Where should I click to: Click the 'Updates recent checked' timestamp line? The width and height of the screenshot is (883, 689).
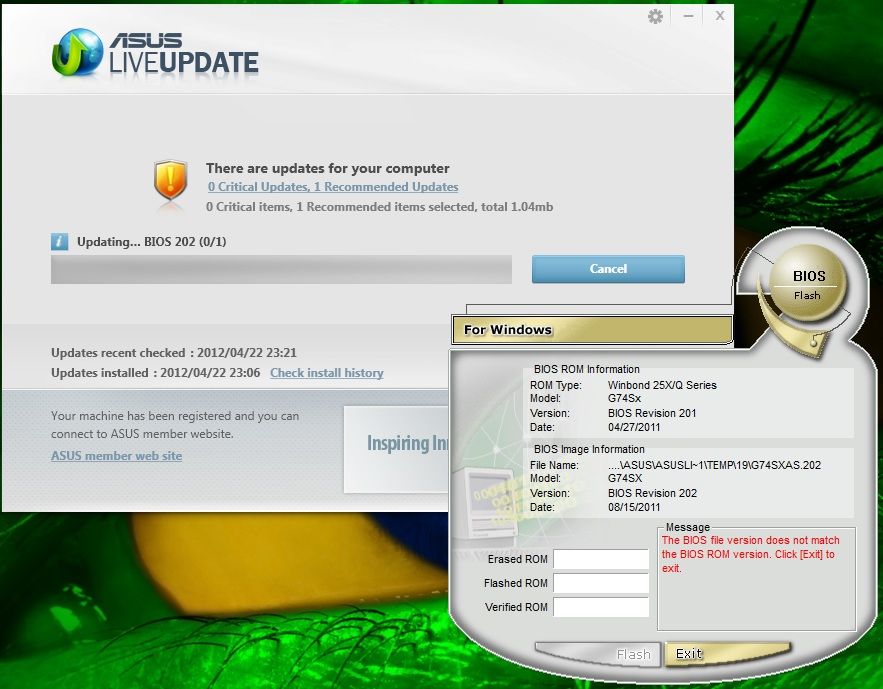(174, 353)
